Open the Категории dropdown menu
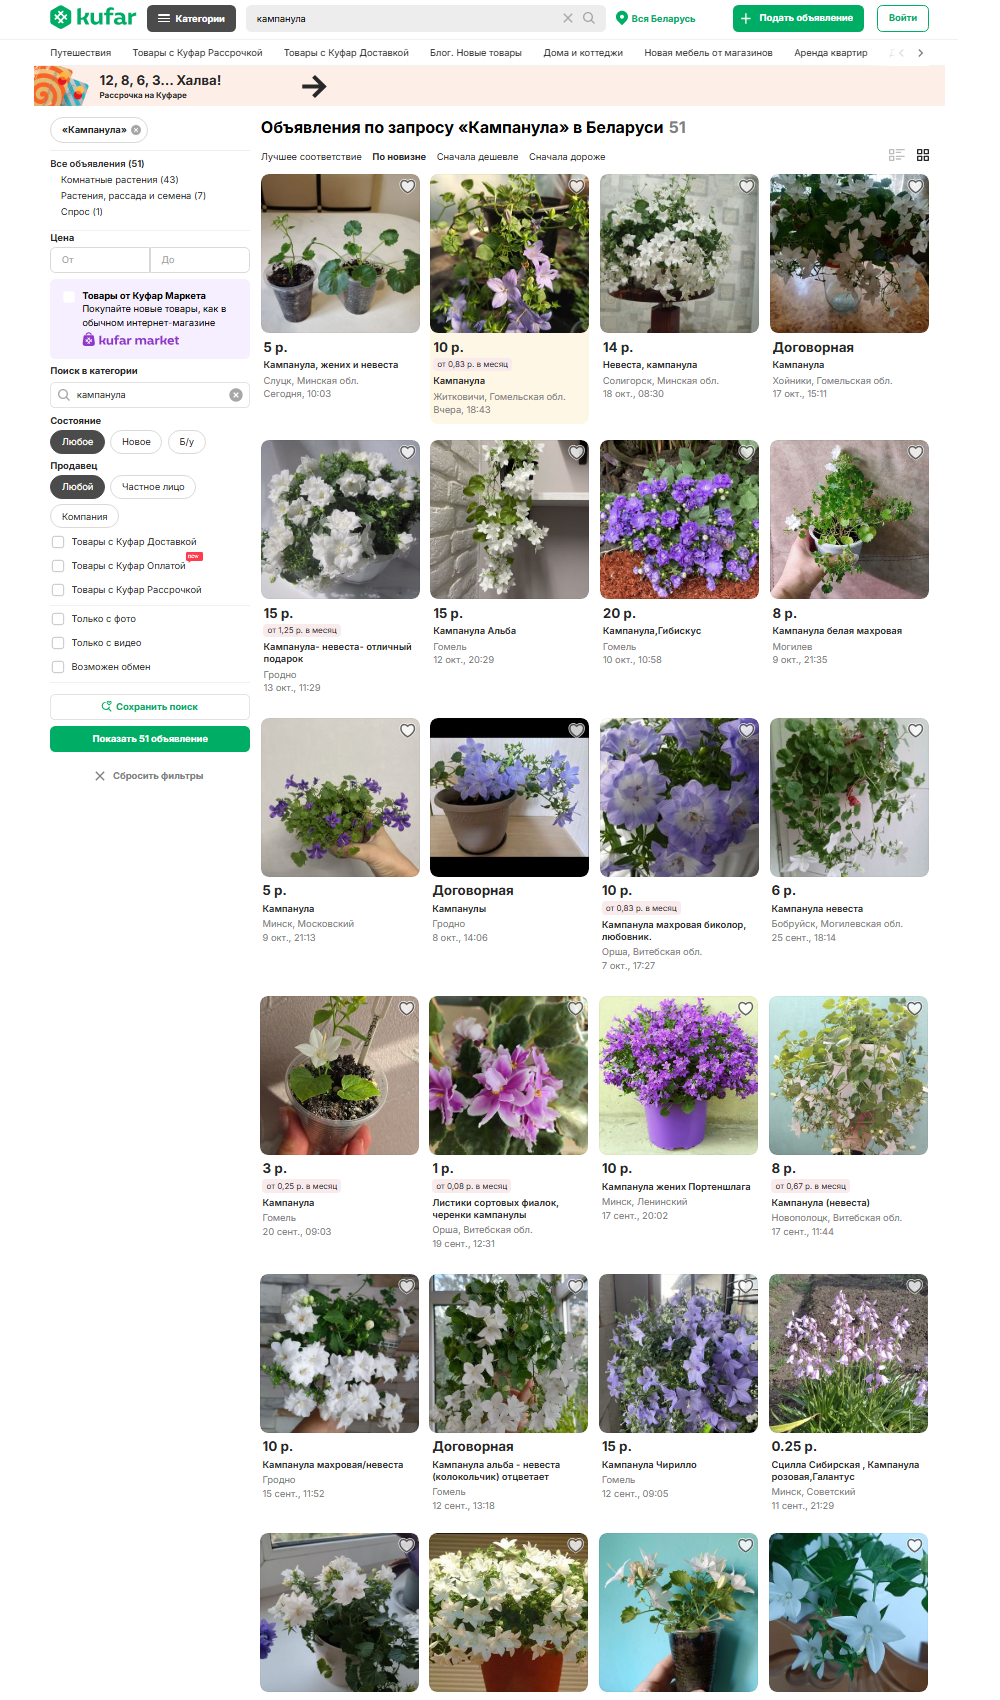Image resolution: width=1000 pixels, height=1700 pixels. pos(191,18)
